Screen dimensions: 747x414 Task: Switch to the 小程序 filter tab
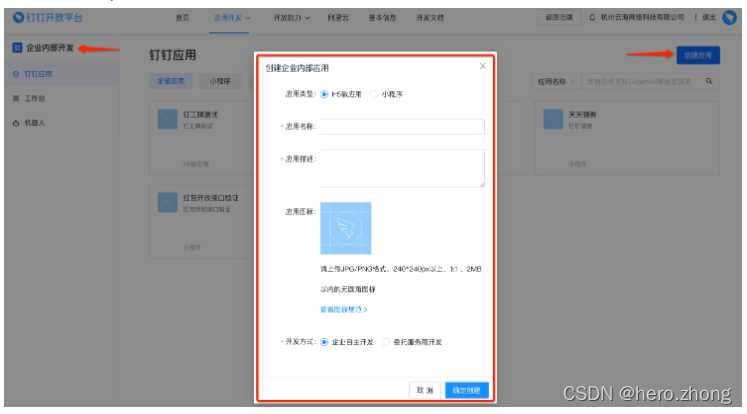pyautogui.click(x=220, y=81)
